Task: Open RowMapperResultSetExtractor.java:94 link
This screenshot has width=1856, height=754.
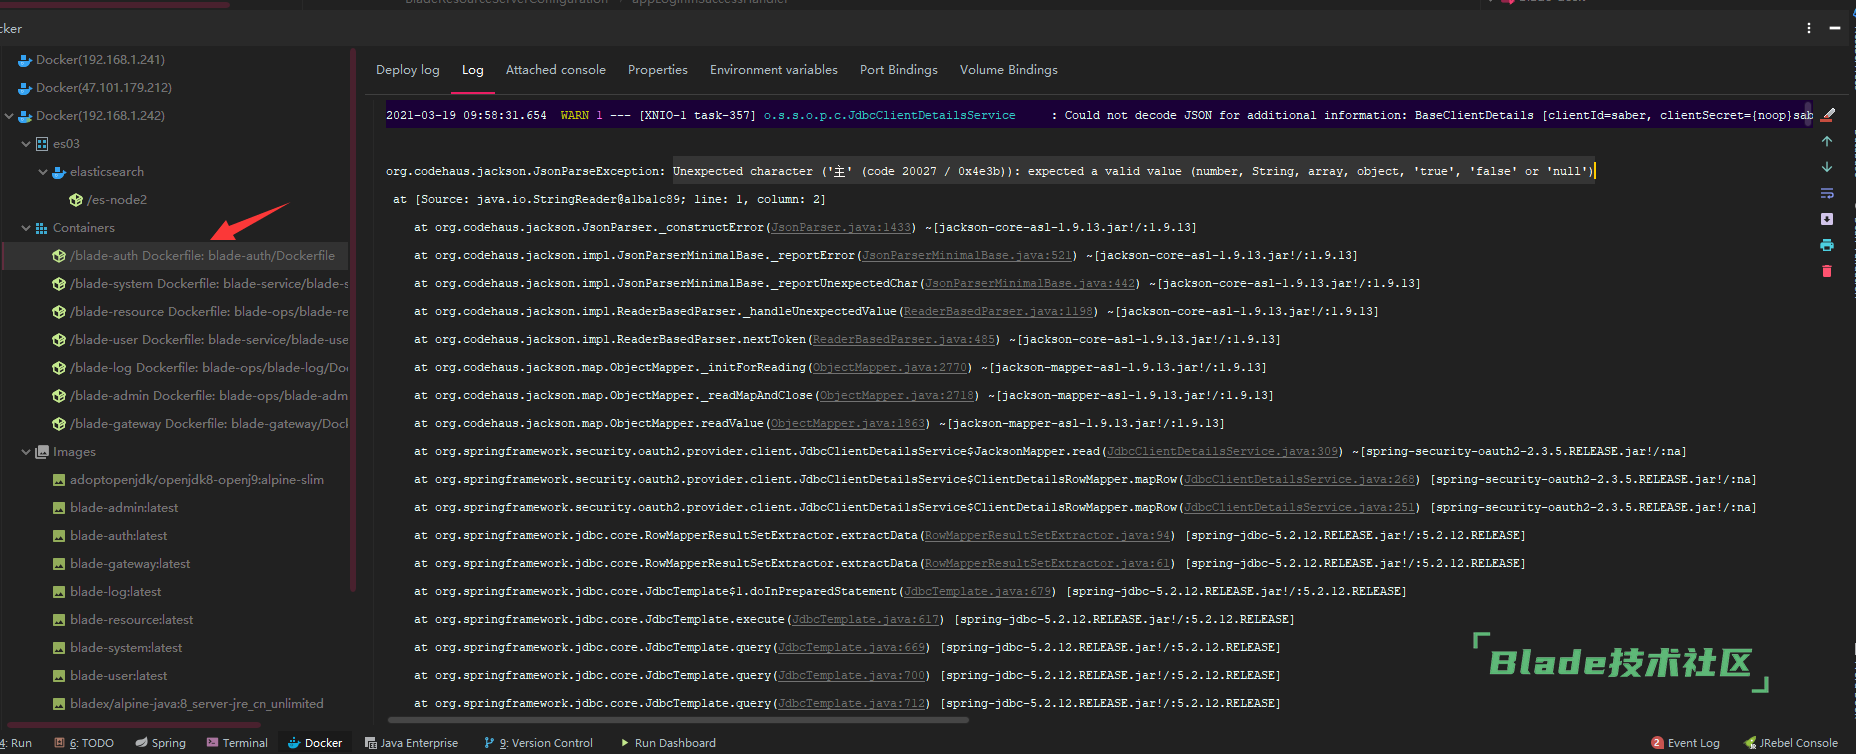Action: click(x=1047, y=536)
